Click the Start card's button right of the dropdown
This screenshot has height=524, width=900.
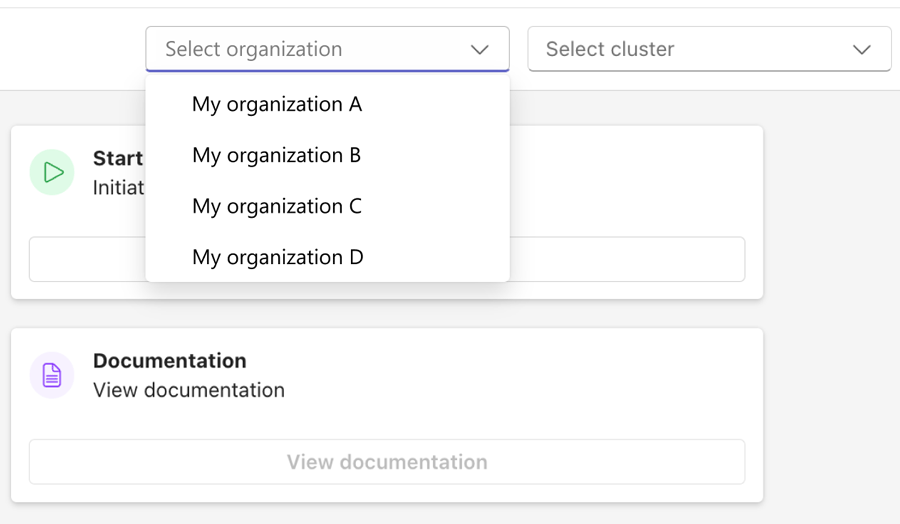627,259
